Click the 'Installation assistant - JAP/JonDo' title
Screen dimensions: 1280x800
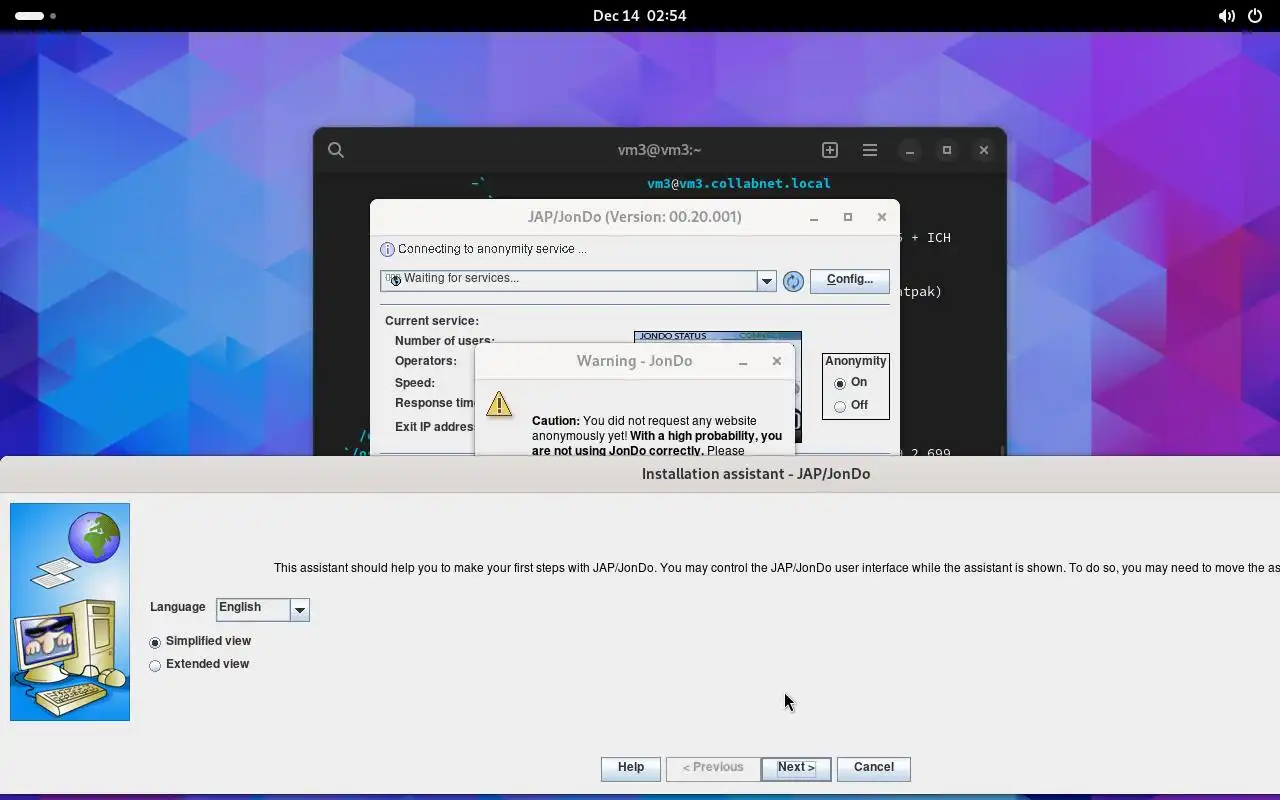coord(756,474)
